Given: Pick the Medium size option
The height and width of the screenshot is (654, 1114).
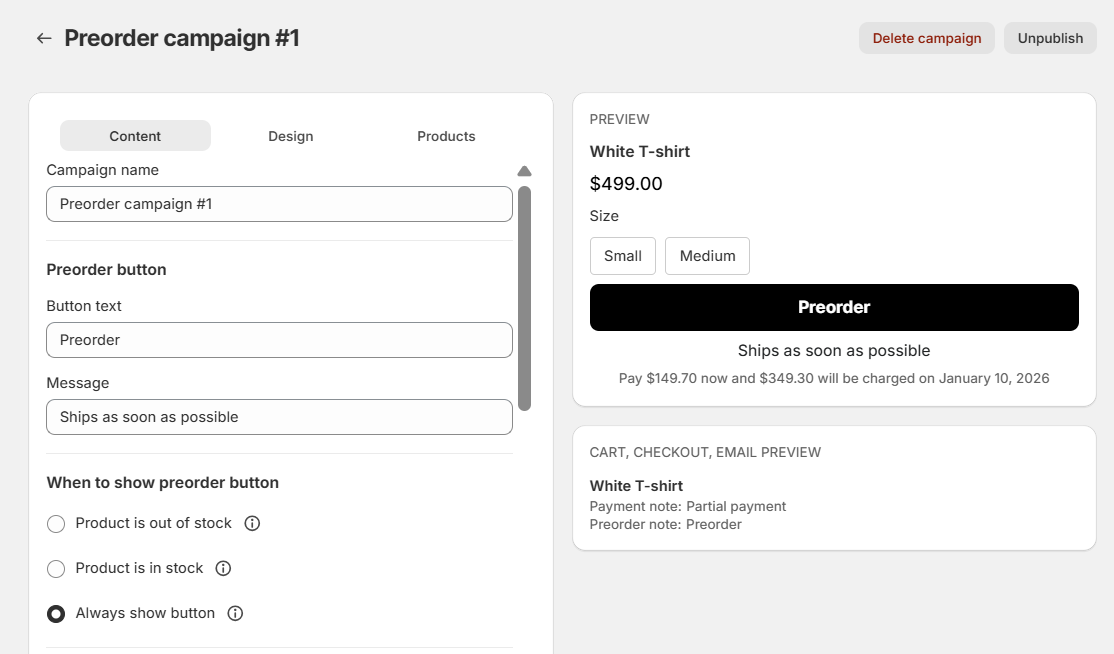Looking at the screenshot, I should [707, 256].
